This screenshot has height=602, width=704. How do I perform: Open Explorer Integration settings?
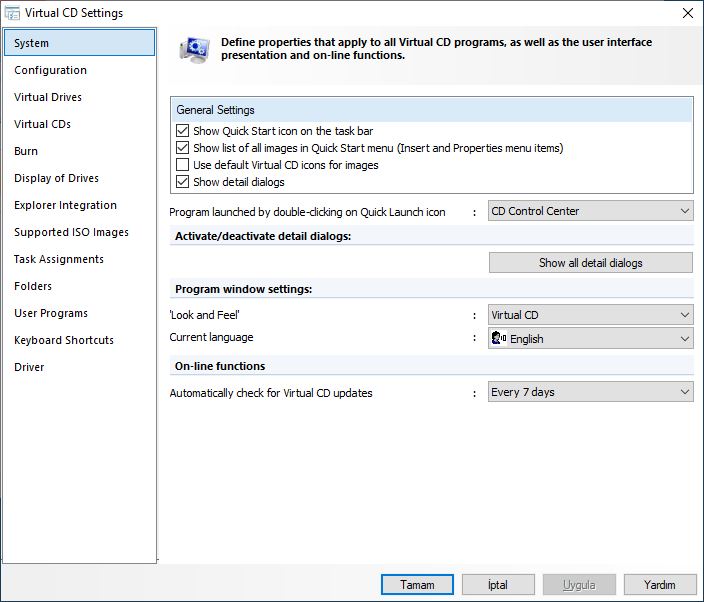(80, 205)
